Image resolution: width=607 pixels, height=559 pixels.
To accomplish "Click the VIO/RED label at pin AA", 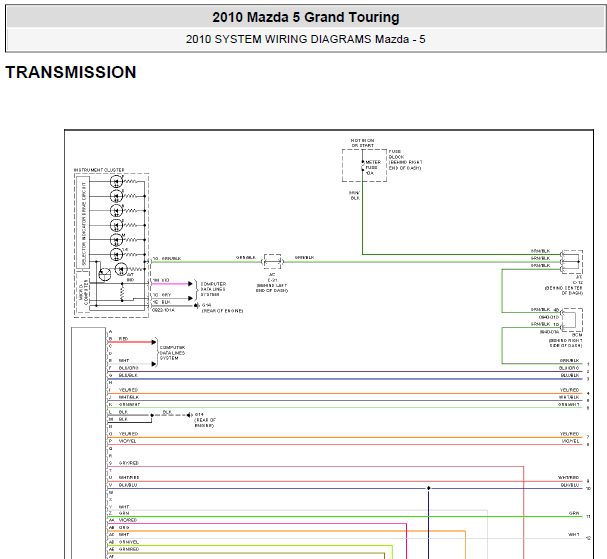I will 128,520.
